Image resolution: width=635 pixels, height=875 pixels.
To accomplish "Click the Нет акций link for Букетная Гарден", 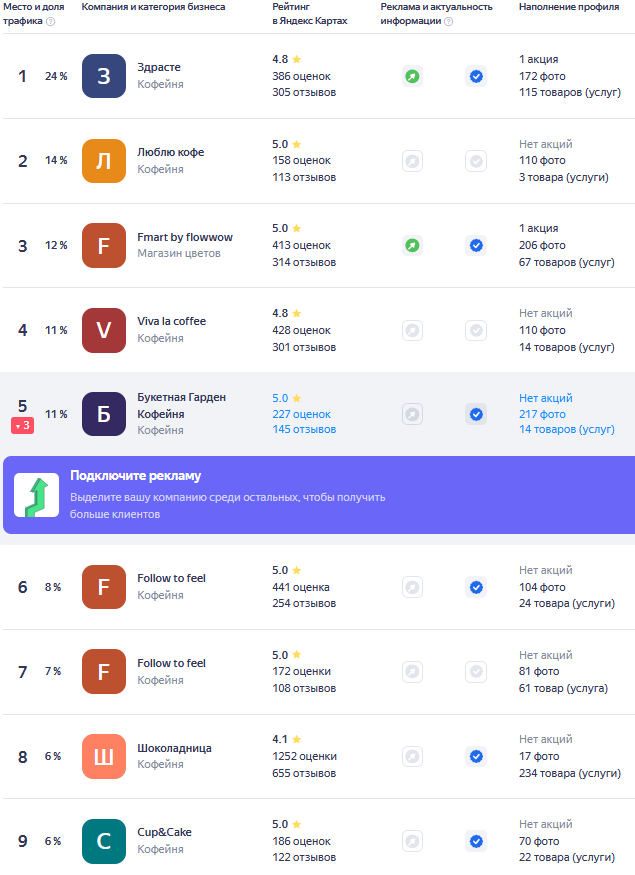I will [x=546, y=398].
